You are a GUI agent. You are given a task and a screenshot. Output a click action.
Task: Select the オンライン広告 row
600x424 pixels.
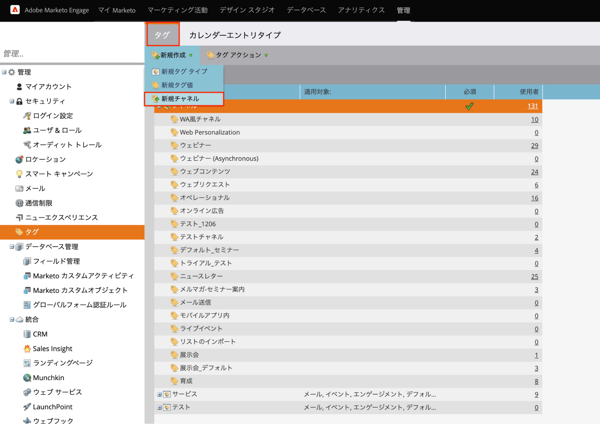pyautogui.click(x=348, y=211)
